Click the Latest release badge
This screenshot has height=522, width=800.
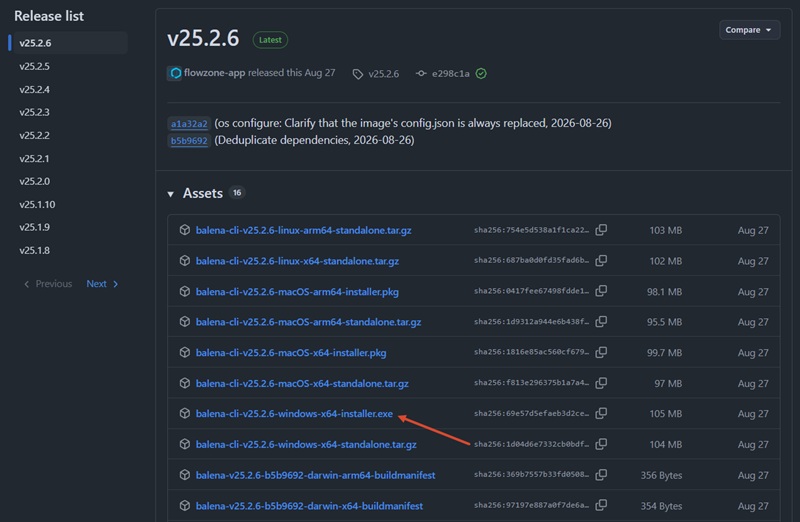coord(270,40)
